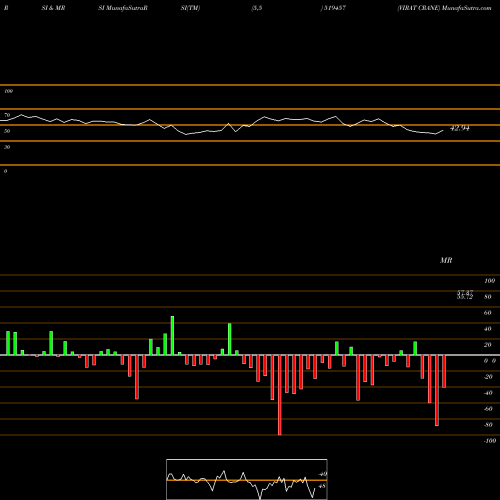Click the RSI axis label 30

pyautogui.click(x=7, y=147)
